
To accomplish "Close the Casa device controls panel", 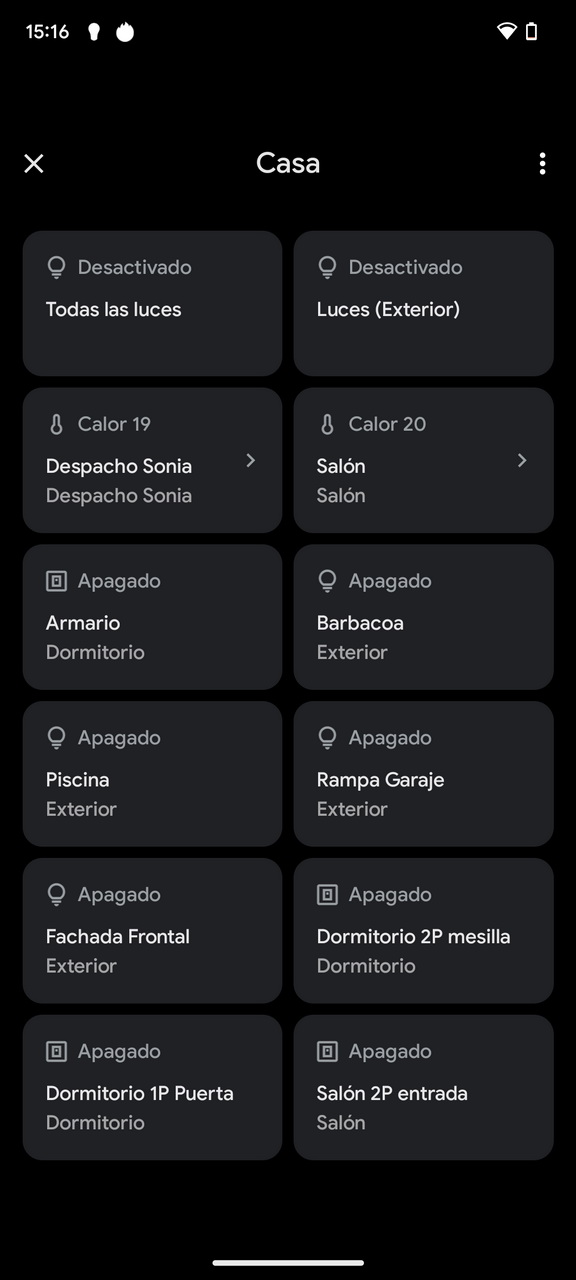I will point(34,163).
